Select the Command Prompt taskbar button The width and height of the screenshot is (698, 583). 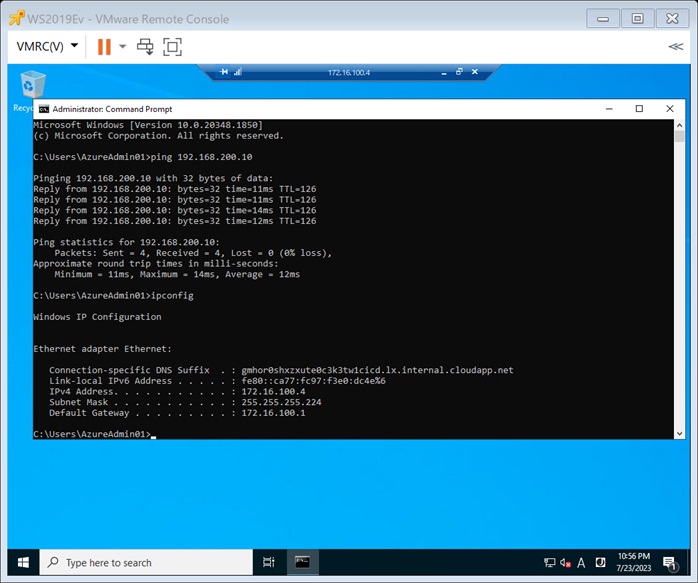click(303, 563)
